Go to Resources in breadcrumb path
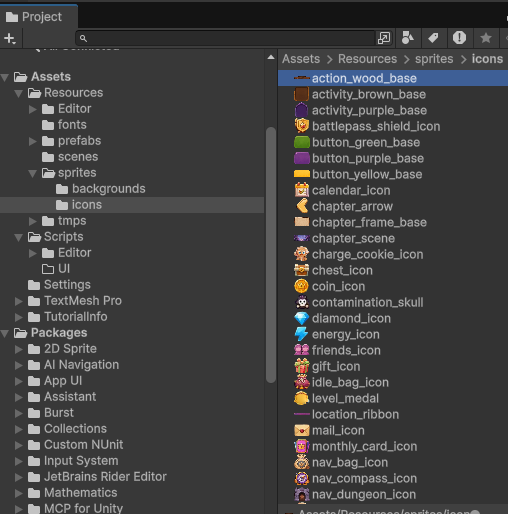The width and height of the screenshot is (508, 514). 367,59
